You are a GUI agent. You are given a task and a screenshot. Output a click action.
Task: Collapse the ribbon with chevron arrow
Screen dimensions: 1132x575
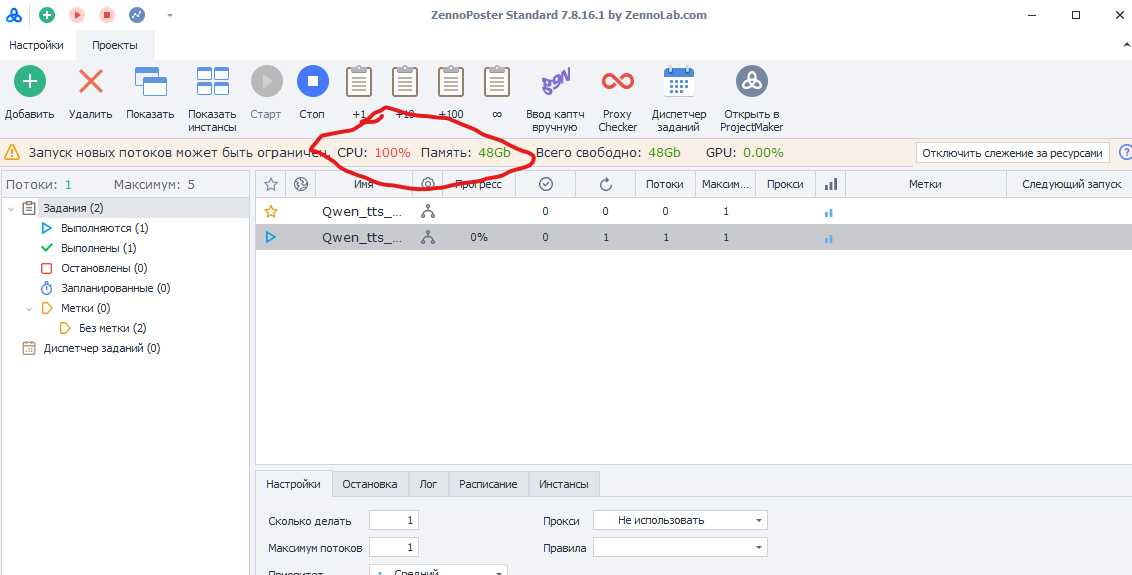click(x=1126, y=46)
